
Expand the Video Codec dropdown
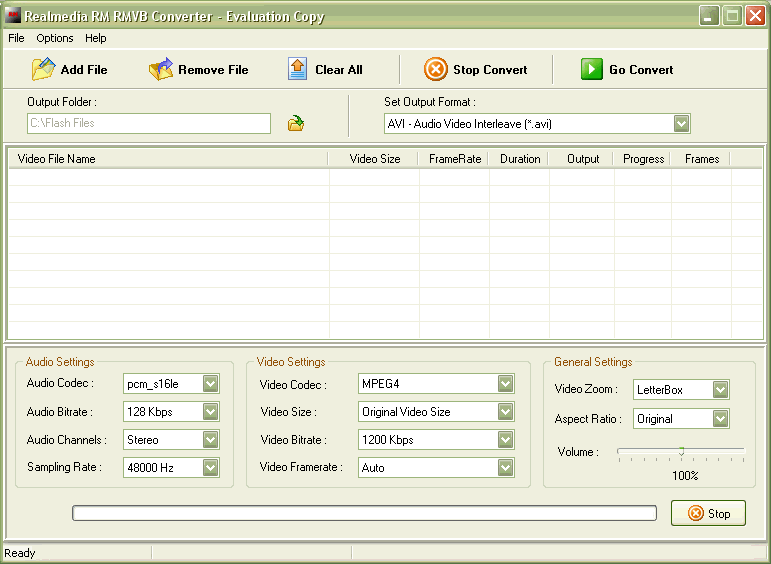tap(505, 384)
